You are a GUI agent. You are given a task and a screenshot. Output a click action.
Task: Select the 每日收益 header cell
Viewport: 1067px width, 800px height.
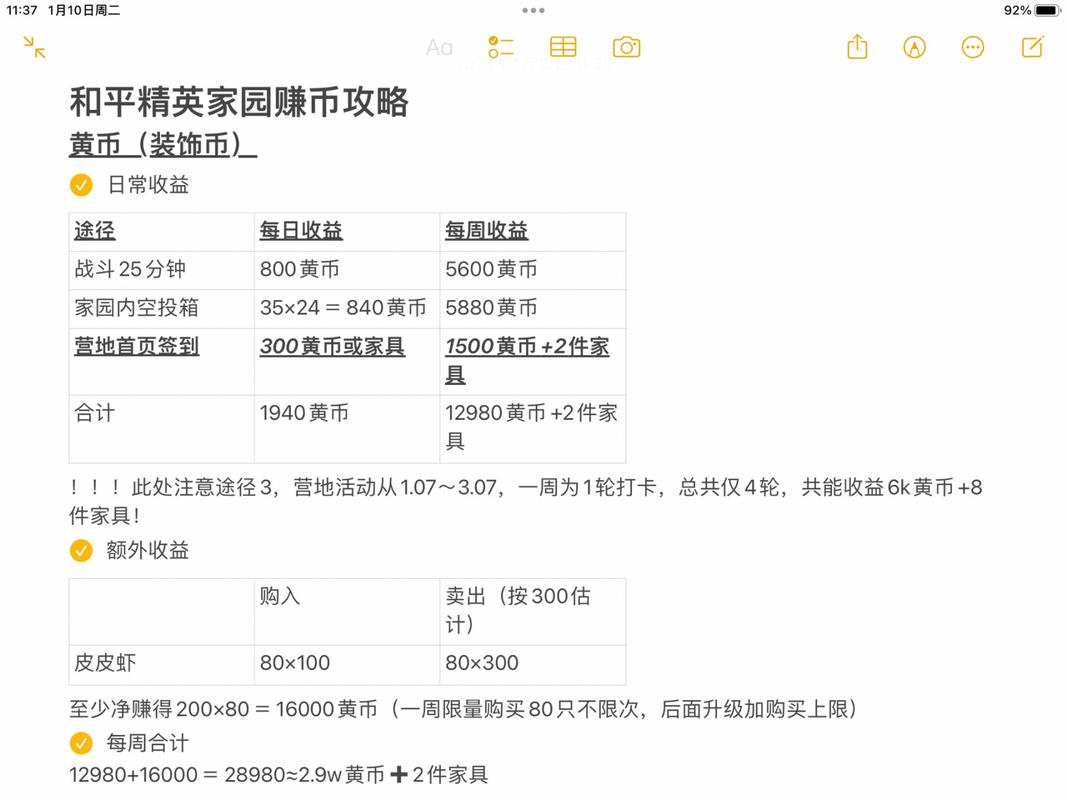[347, 231]
